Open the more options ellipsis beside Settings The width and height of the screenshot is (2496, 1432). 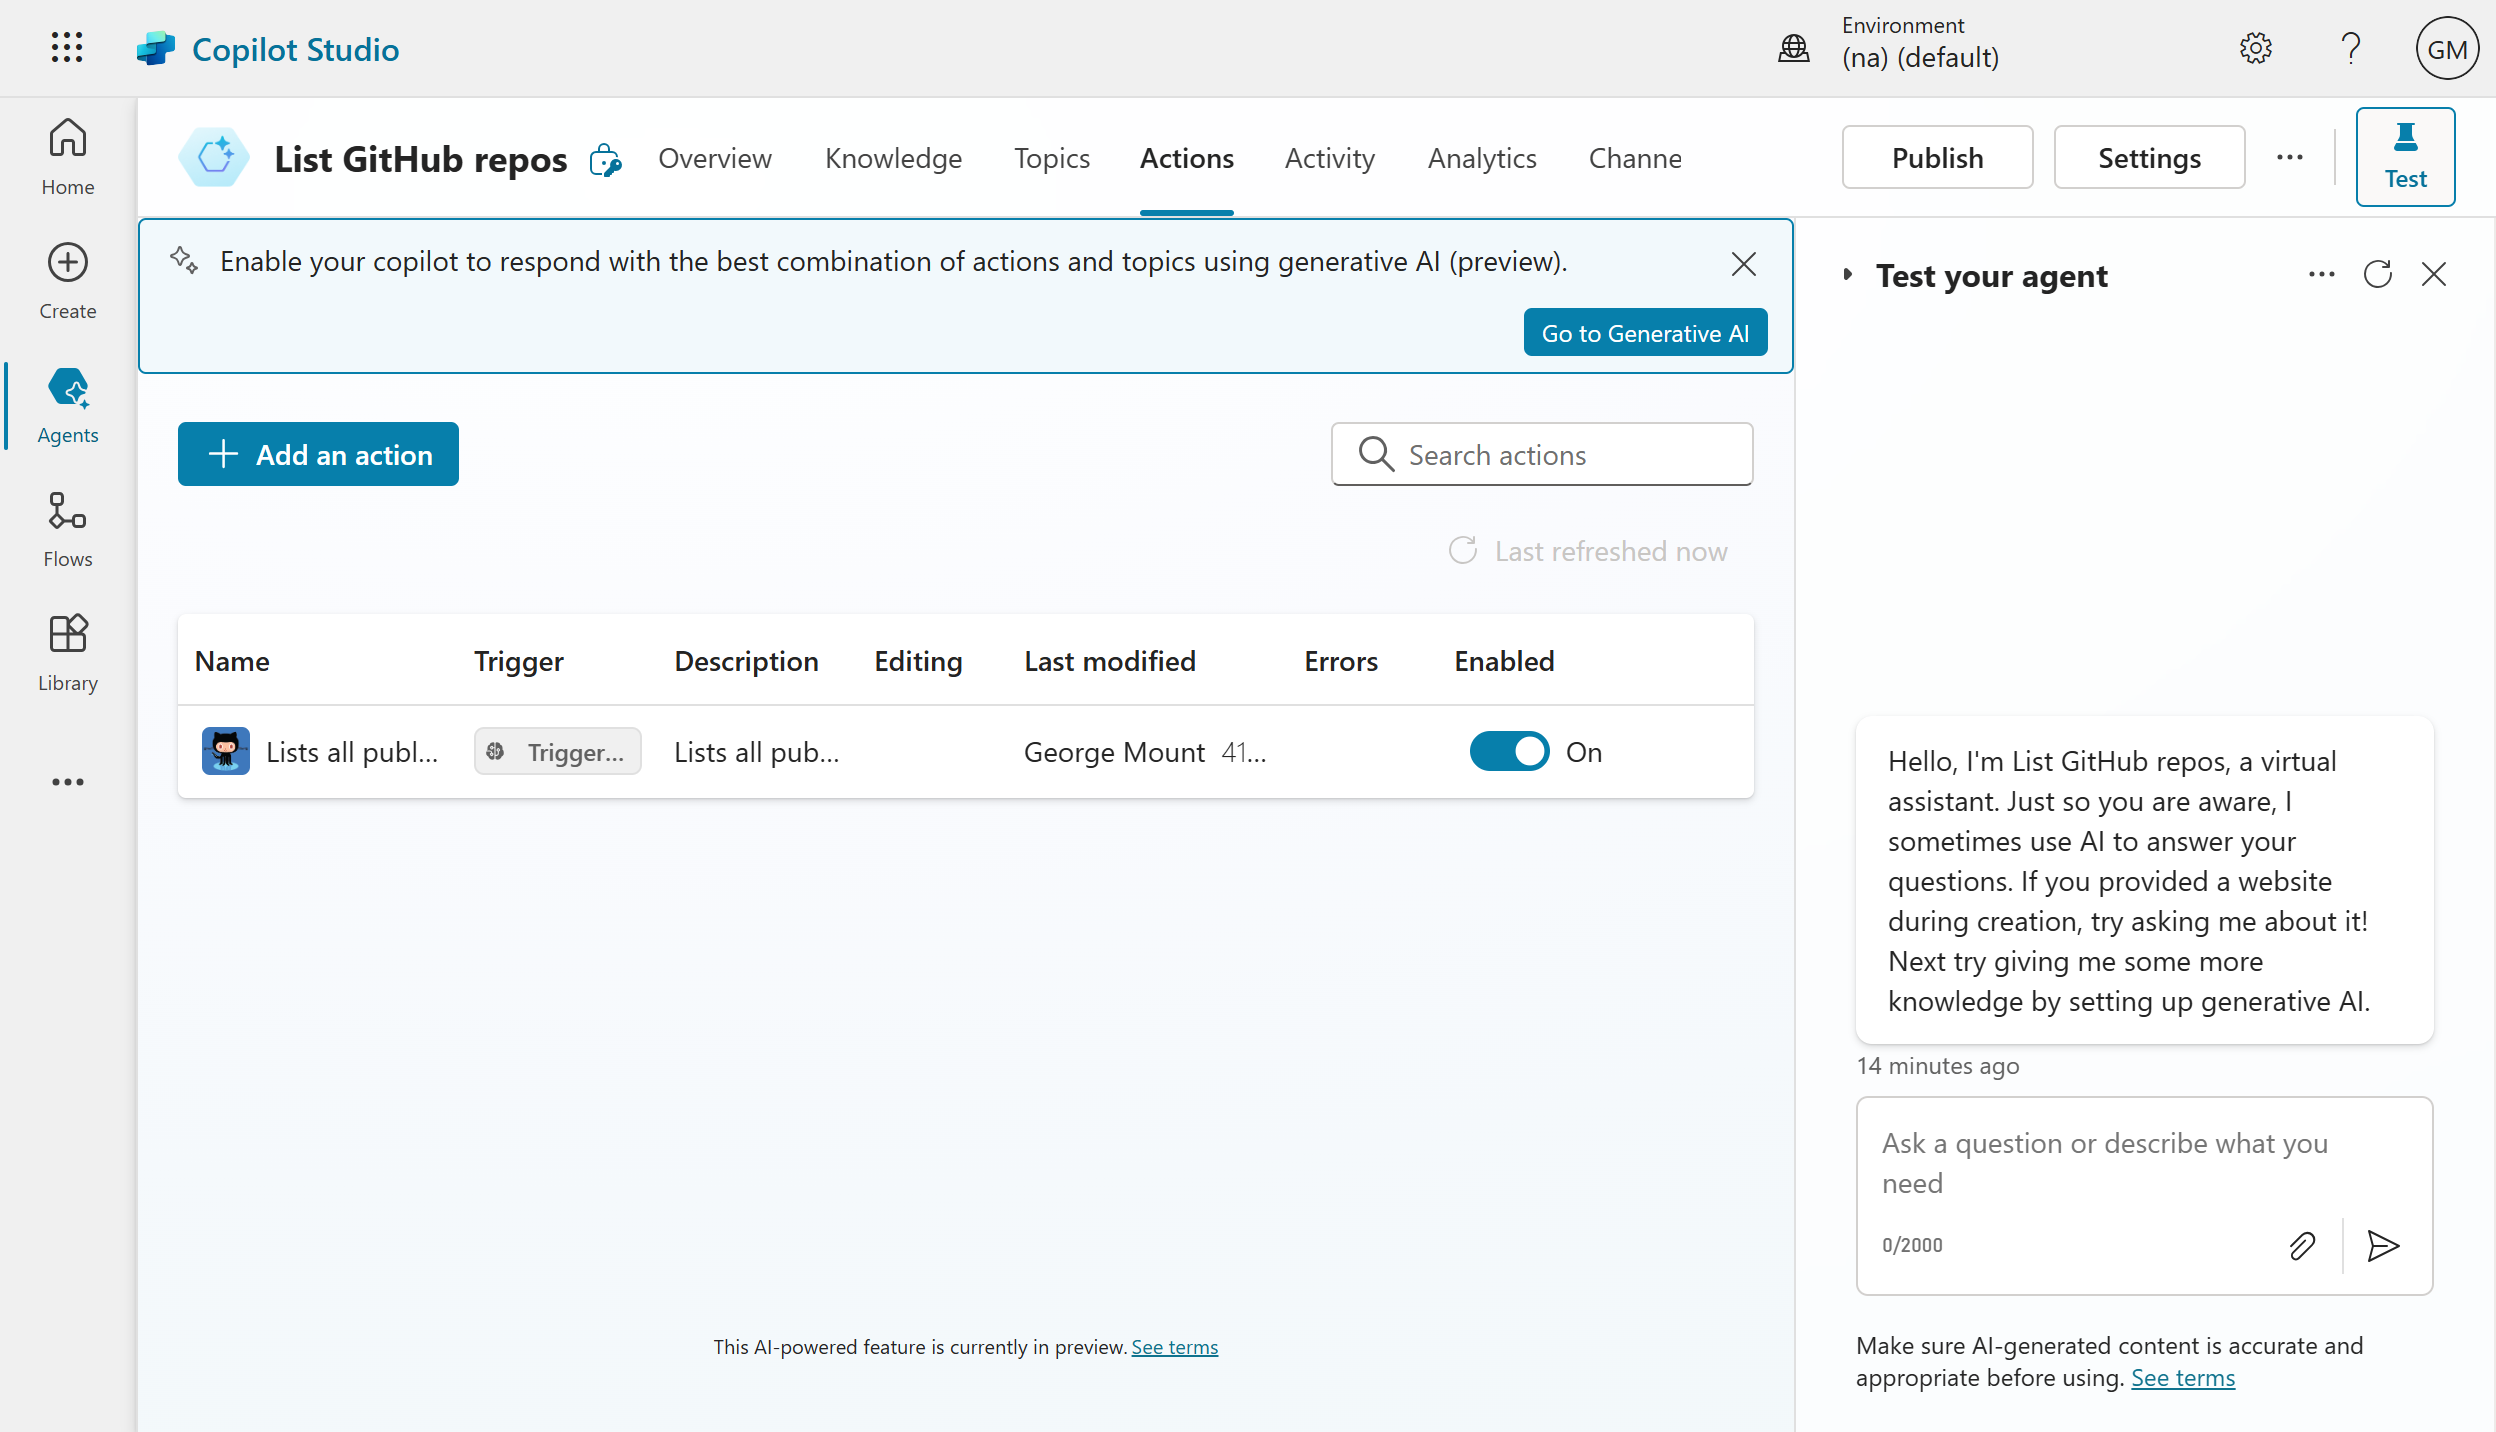click(2290, 158)
